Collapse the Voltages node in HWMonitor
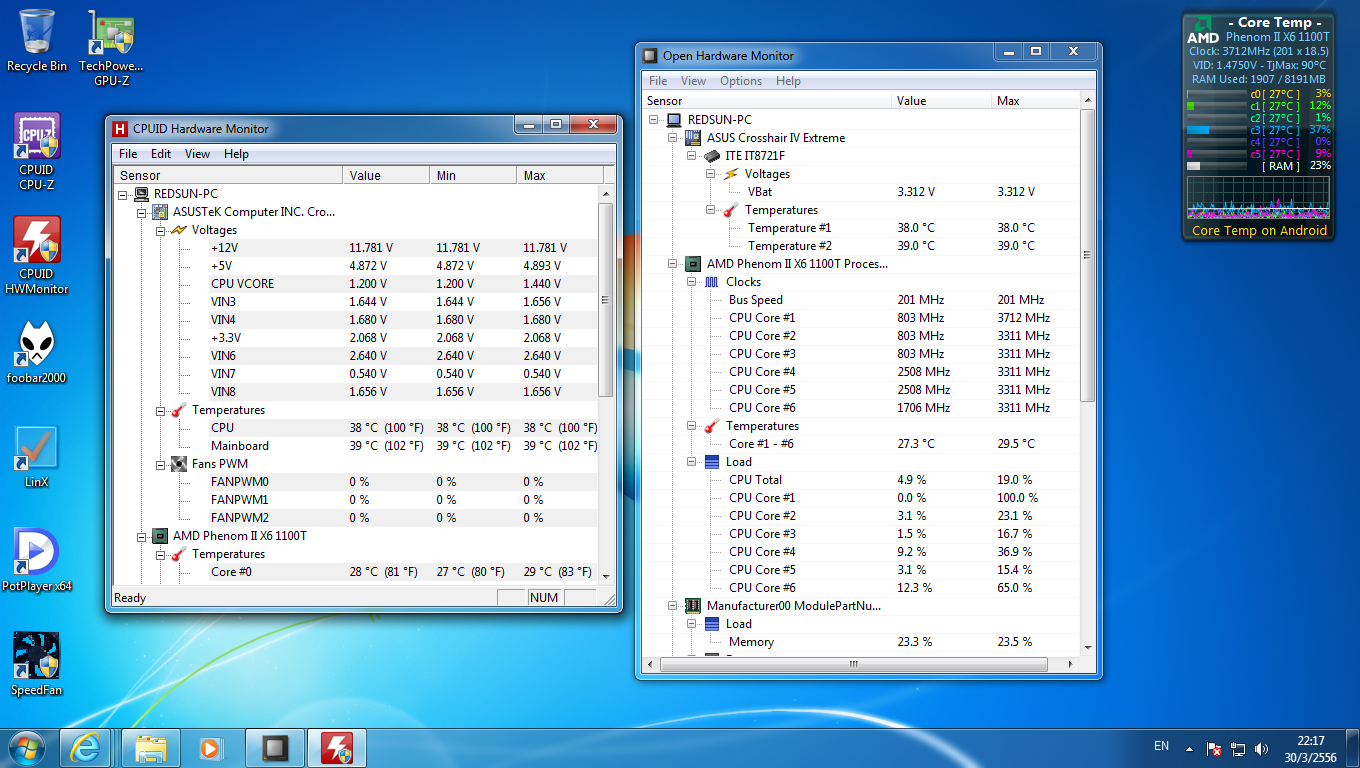The image size is (1360, 768). [161, 230]
